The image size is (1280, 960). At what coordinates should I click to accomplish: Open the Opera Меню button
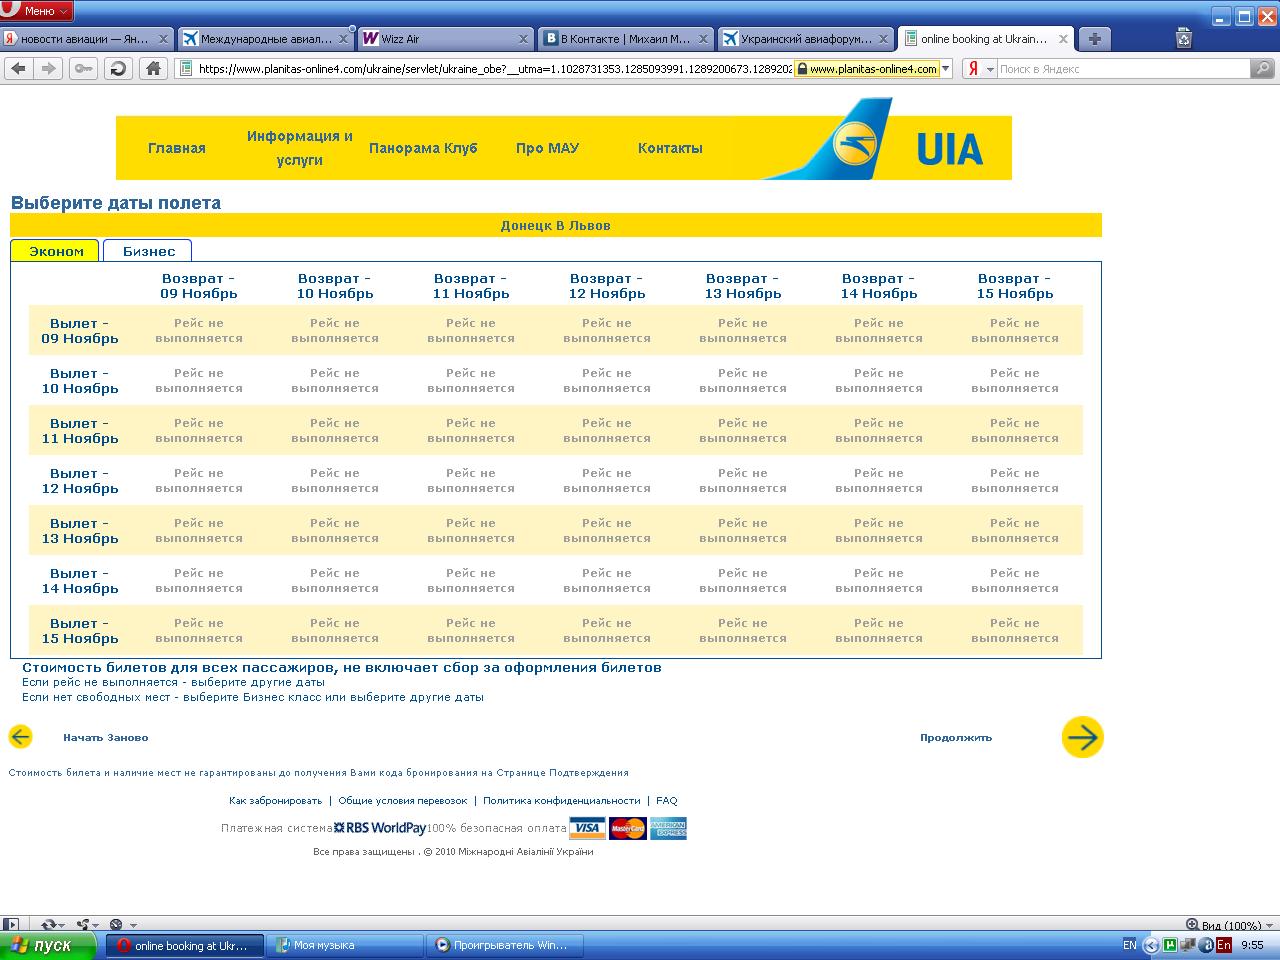(38, 11)
